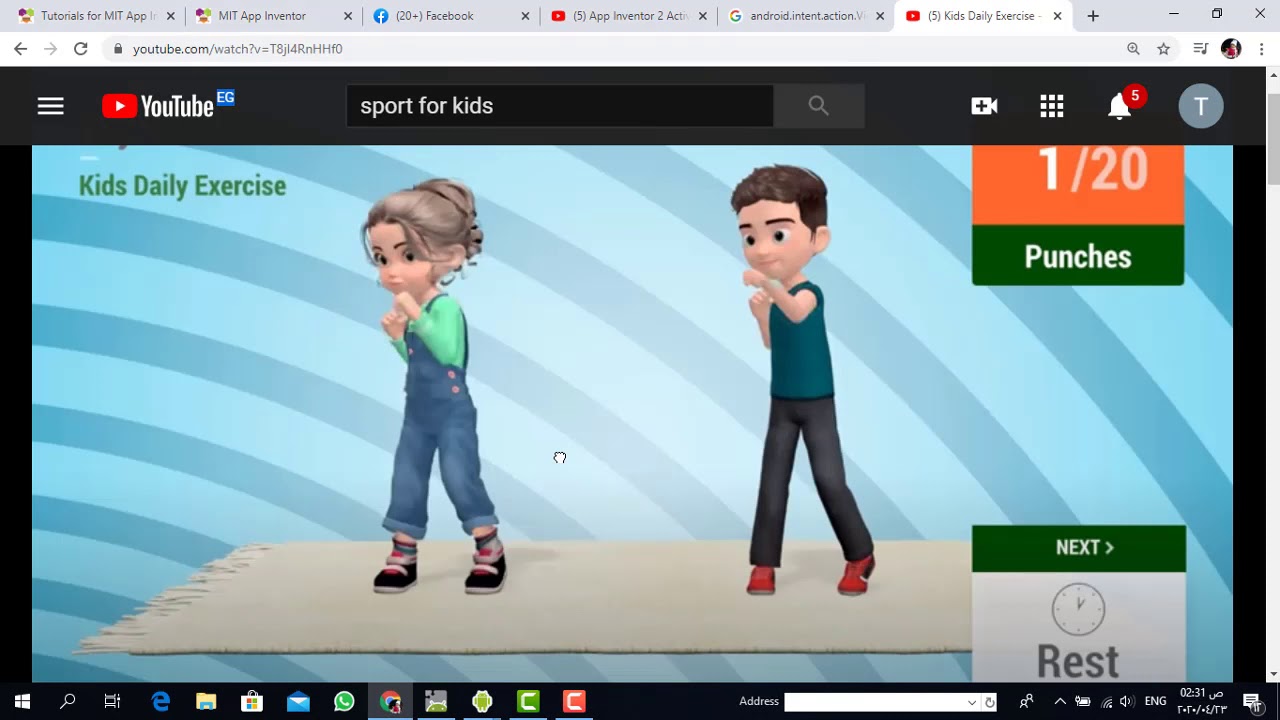The image size is (1280, 720).
Task: Open File Explorer from the taskbar
Action: [x=206, y=701]
